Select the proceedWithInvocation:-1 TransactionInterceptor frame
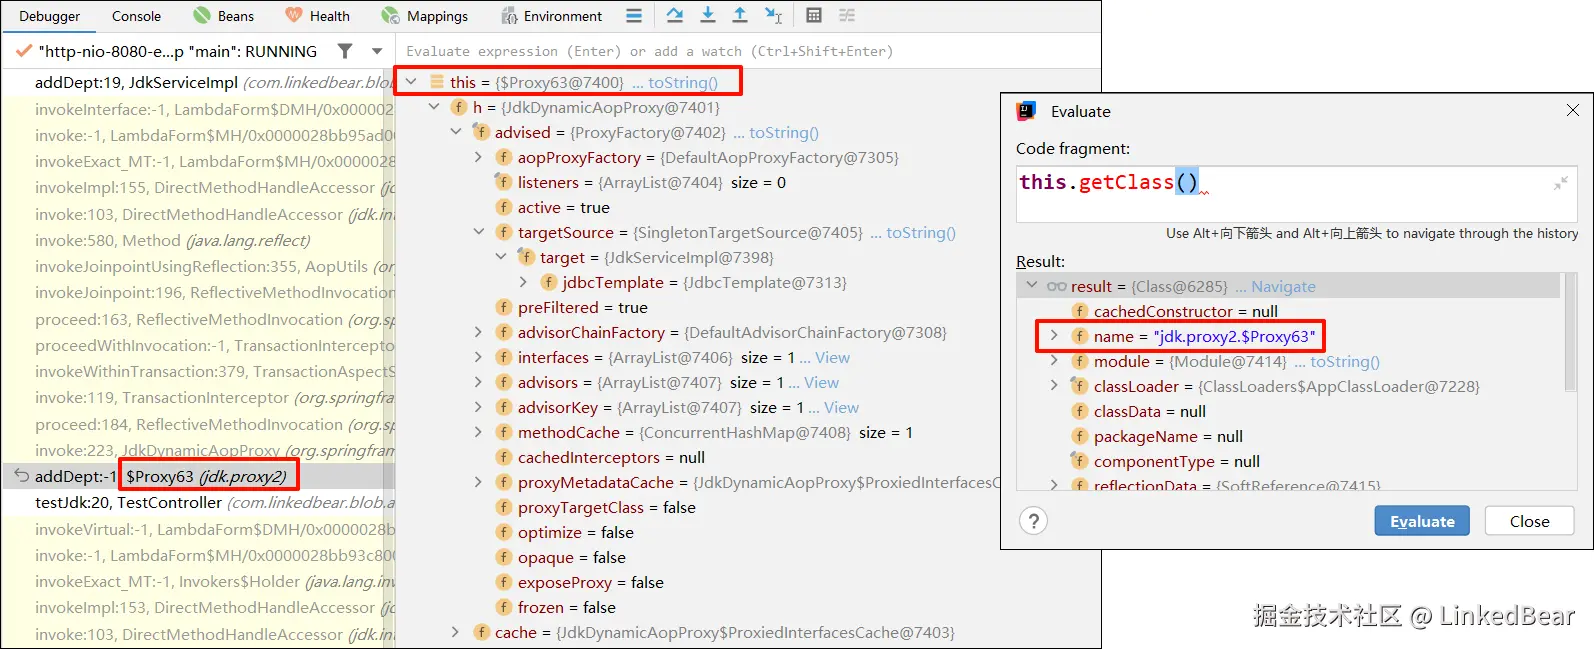 [198, 345]
